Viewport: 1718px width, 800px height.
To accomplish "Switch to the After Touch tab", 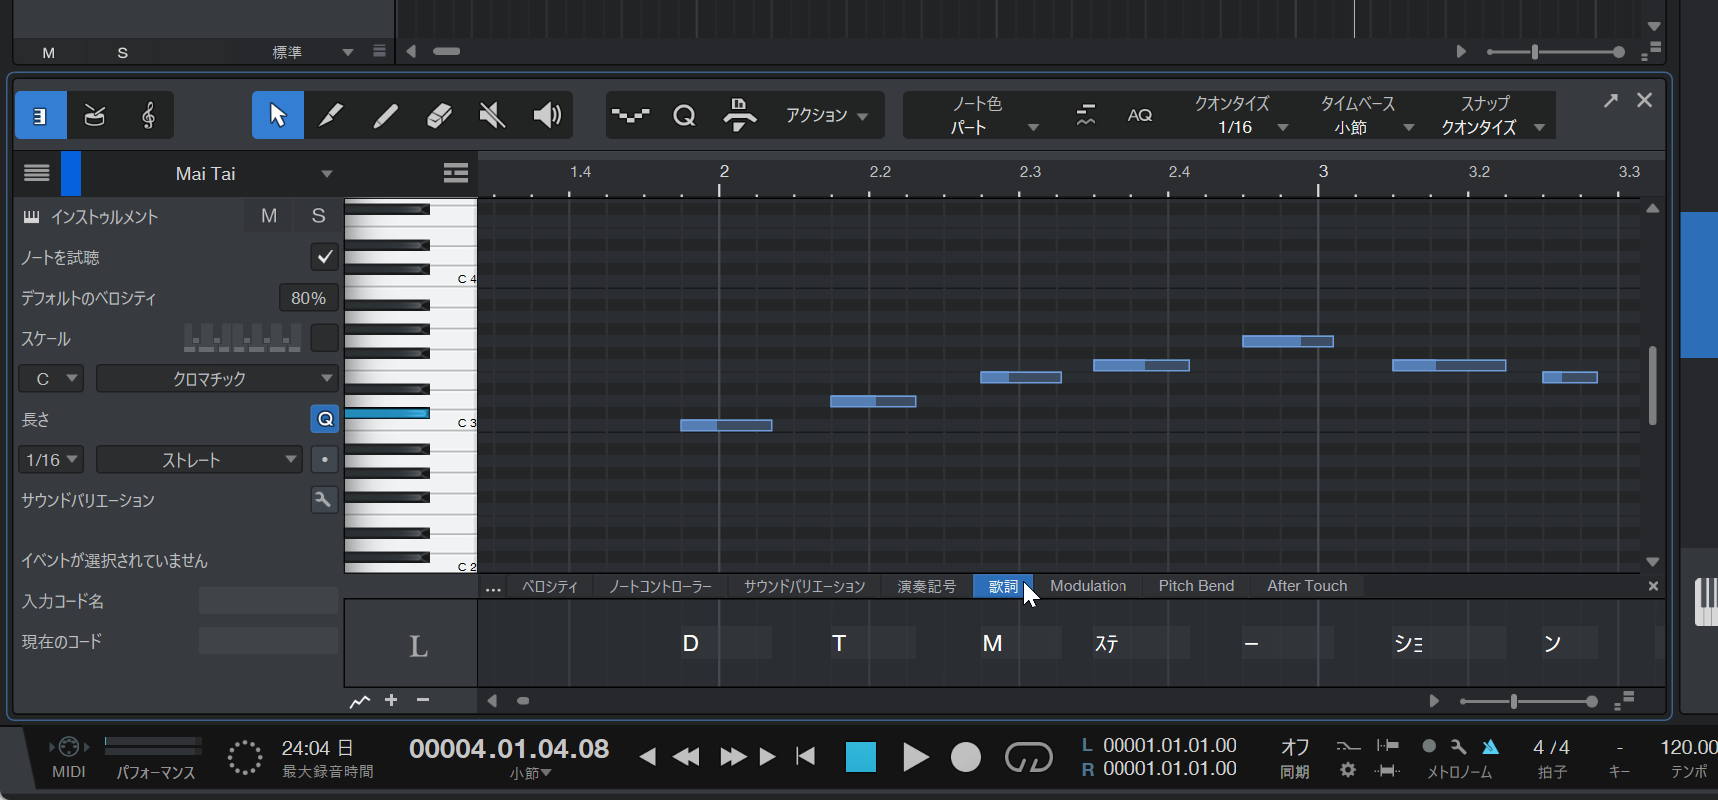I will click(1307, 586).
